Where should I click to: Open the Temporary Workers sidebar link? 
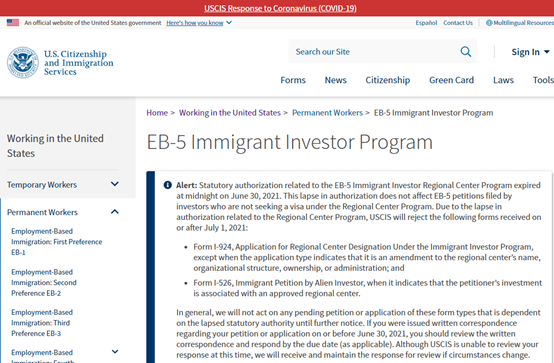pyautogui.click(x=42, y=185)
